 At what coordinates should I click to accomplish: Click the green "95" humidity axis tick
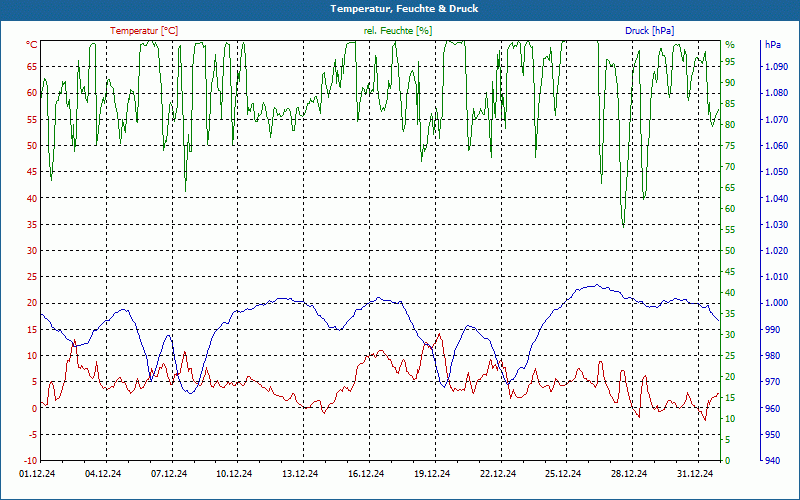(x=730, y=62)
